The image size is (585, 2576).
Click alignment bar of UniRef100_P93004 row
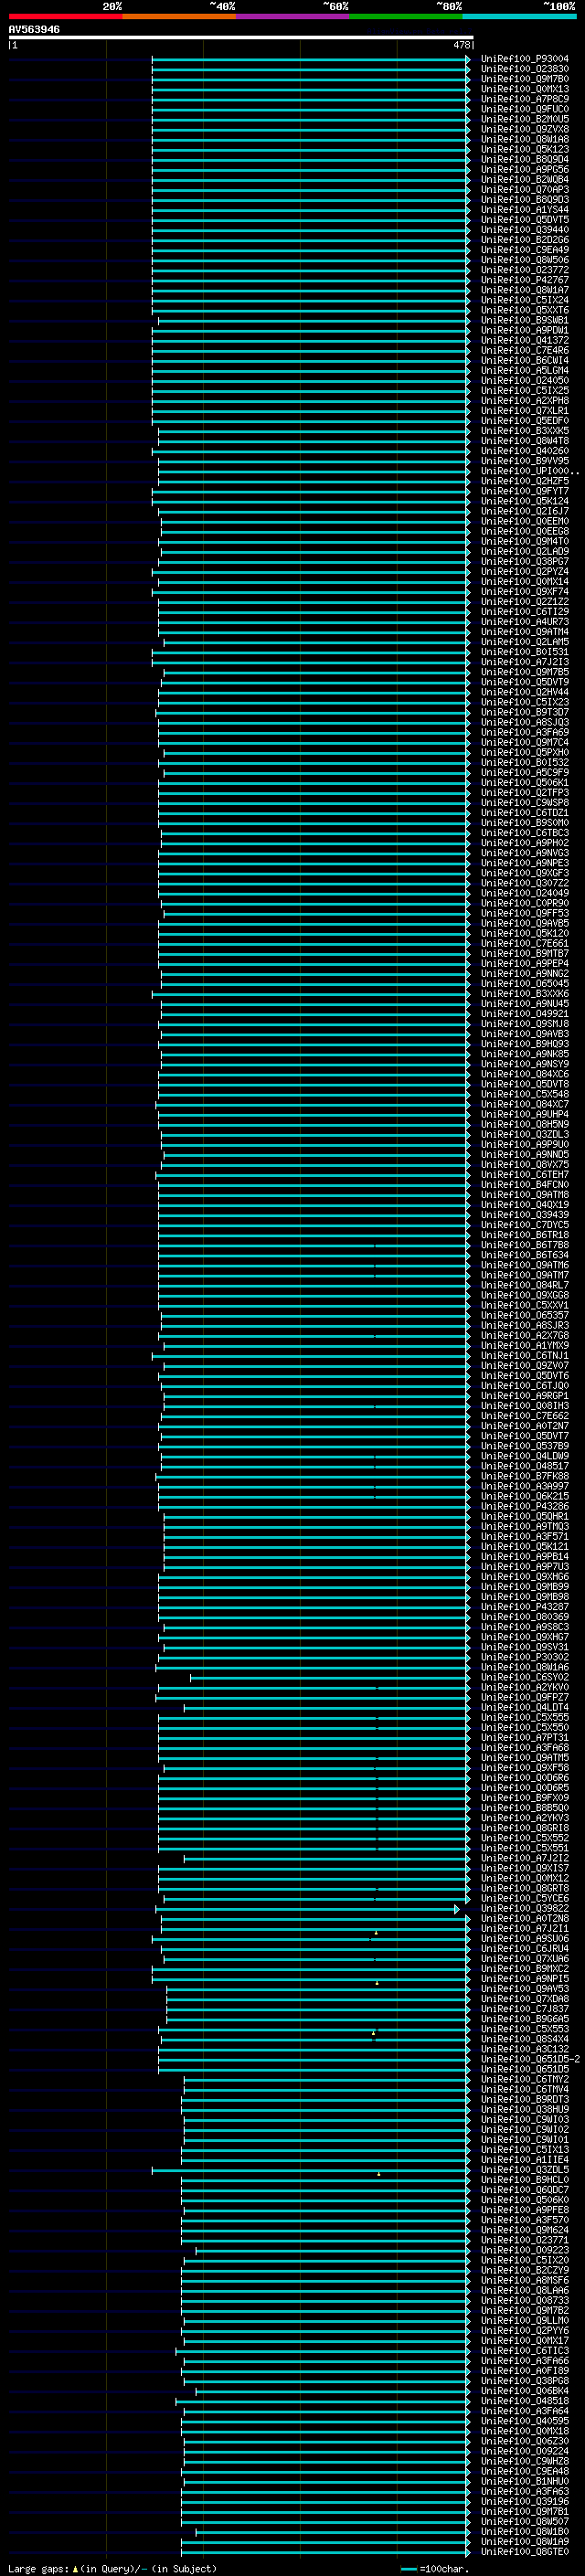pyautogui.click(x=311, y=59)
